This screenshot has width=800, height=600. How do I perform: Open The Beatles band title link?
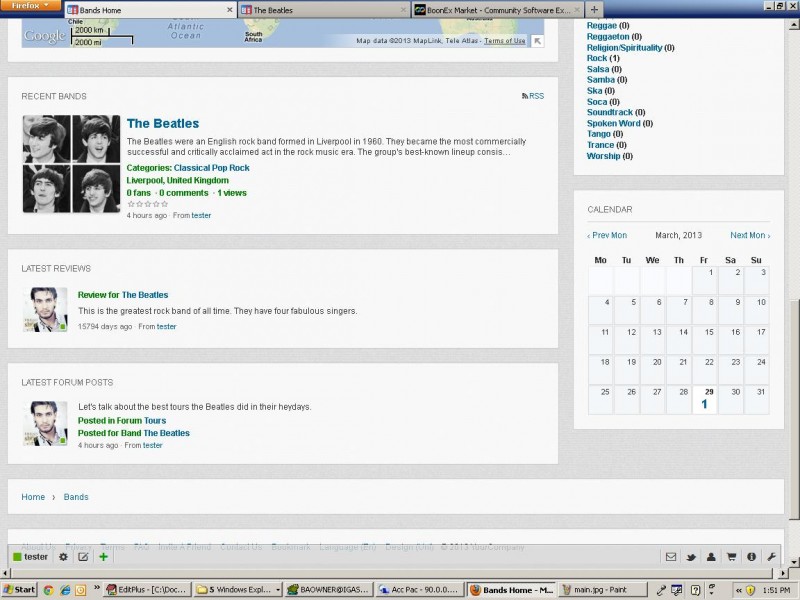pos(163,123)
